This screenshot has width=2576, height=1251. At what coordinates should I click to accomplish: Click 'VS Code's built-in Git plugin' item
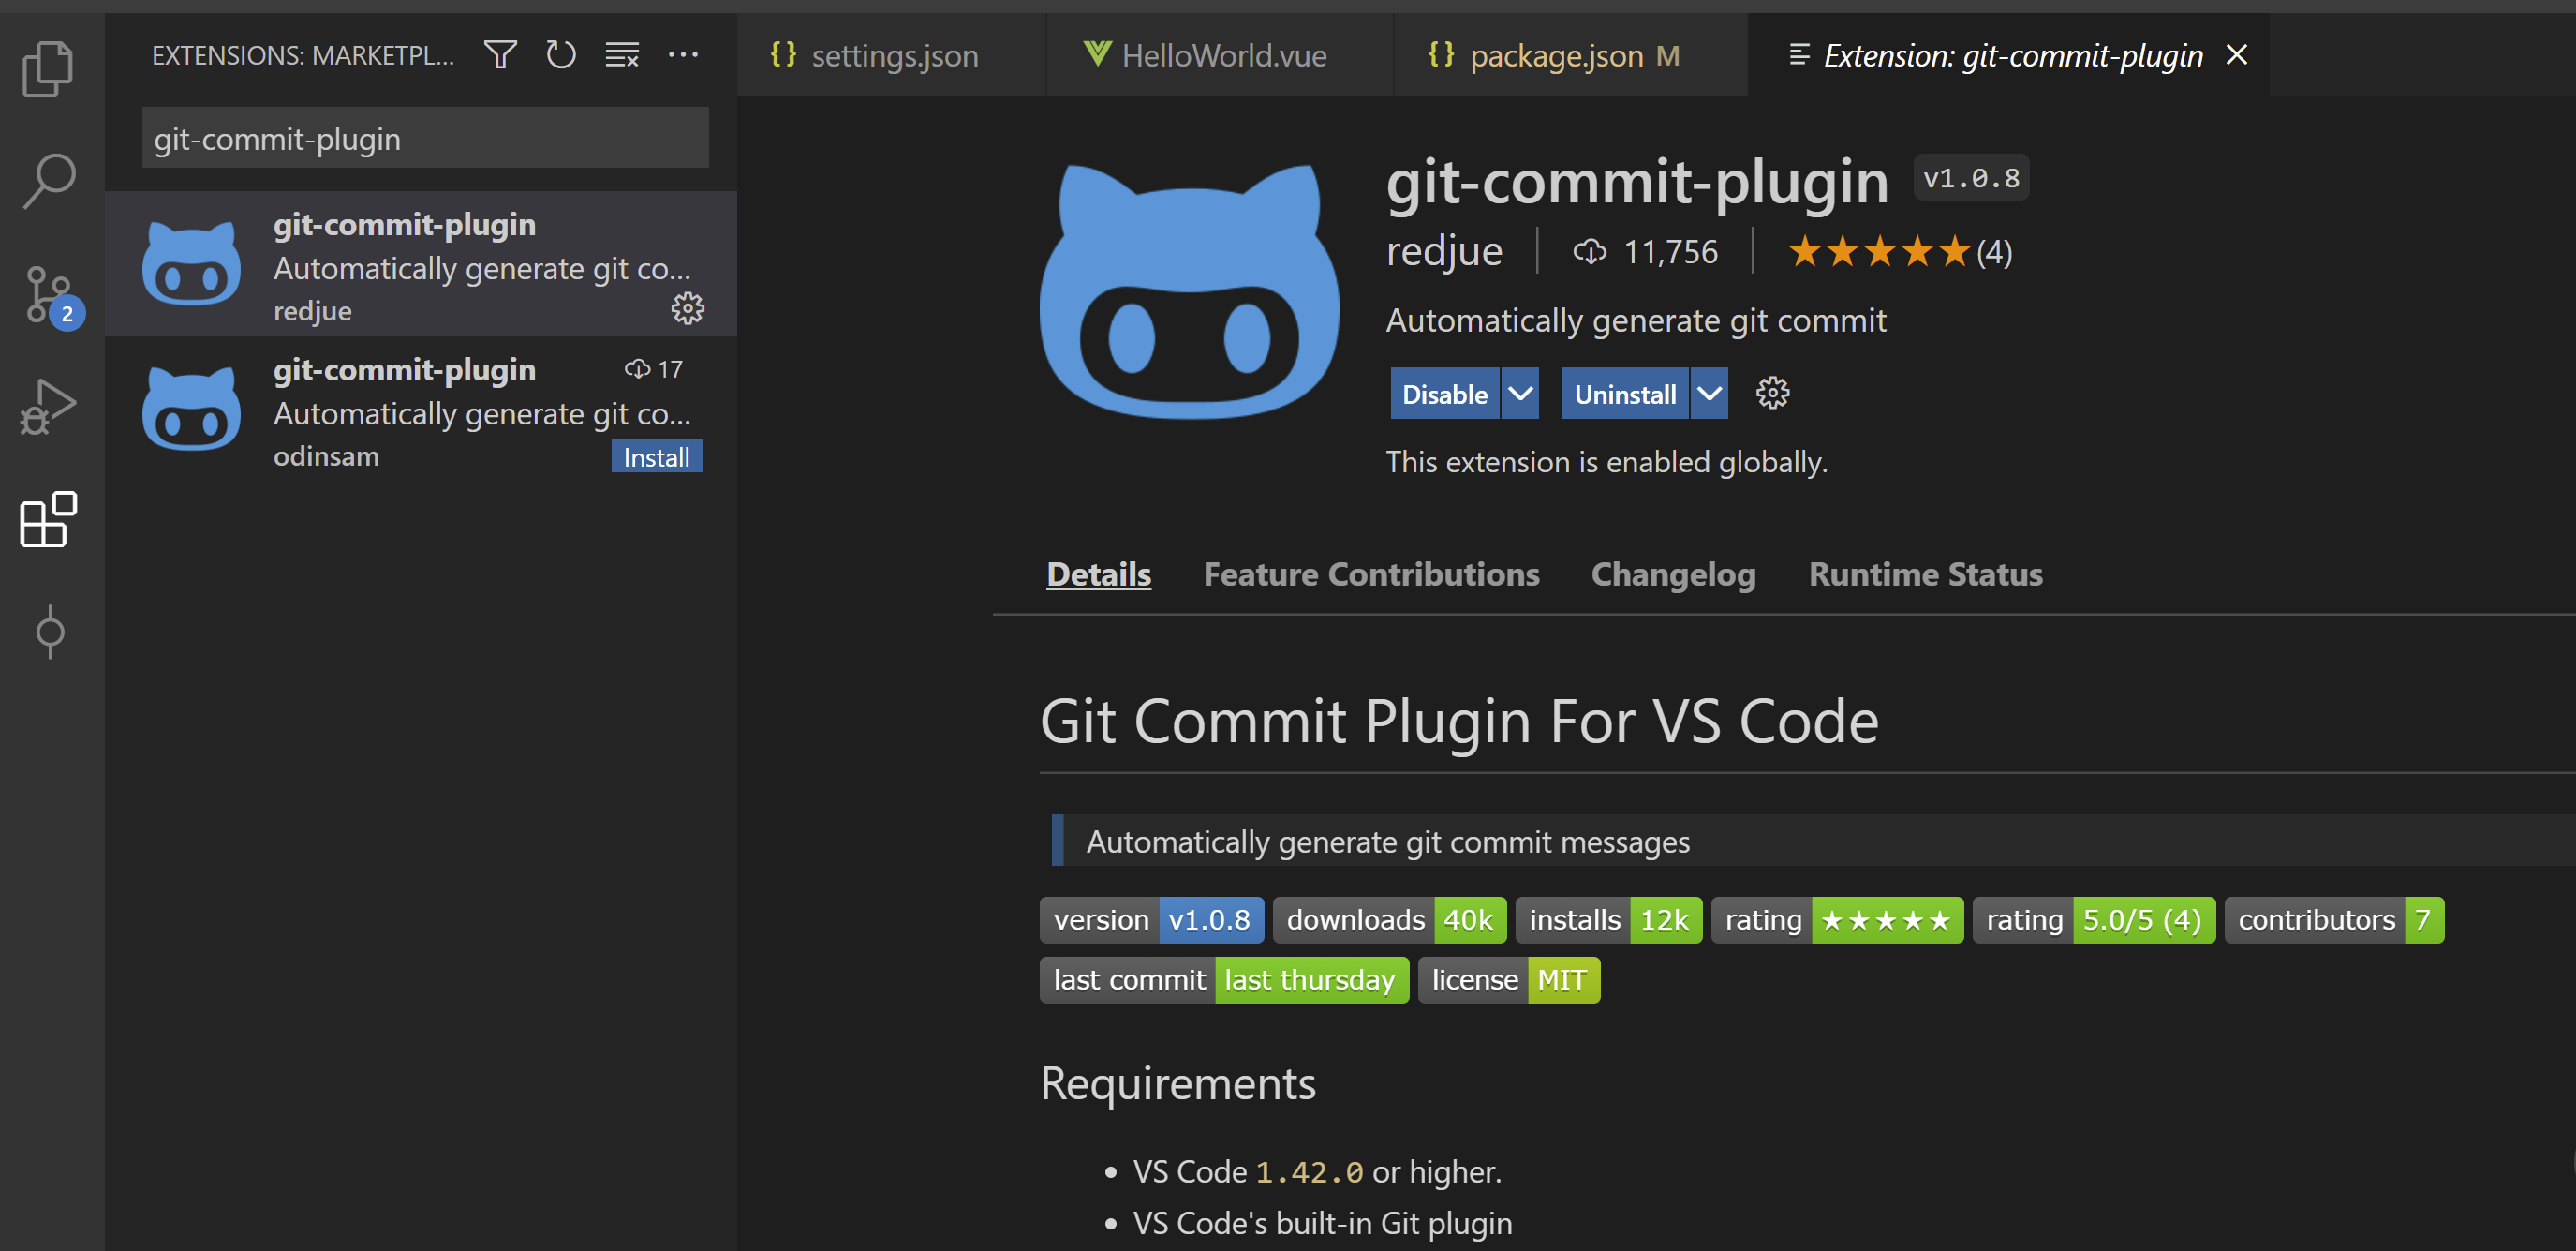(x=1322, y=1223)
